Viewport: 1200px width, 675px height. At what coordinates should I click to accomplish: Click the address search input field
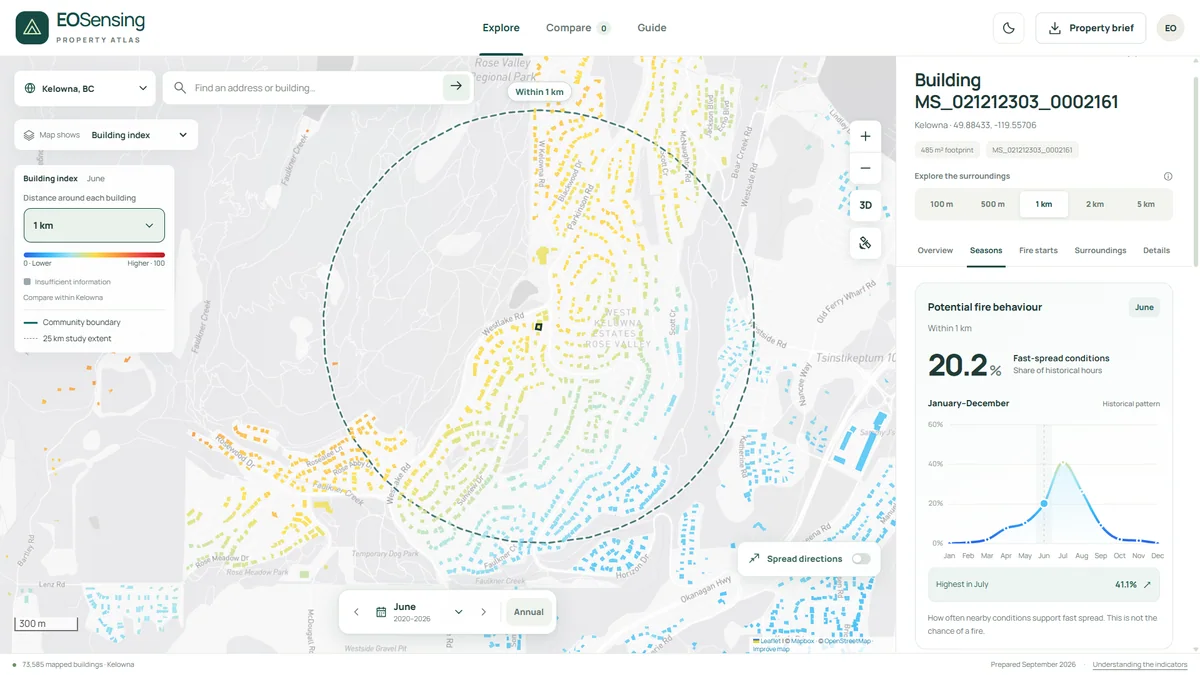(315, 88)
